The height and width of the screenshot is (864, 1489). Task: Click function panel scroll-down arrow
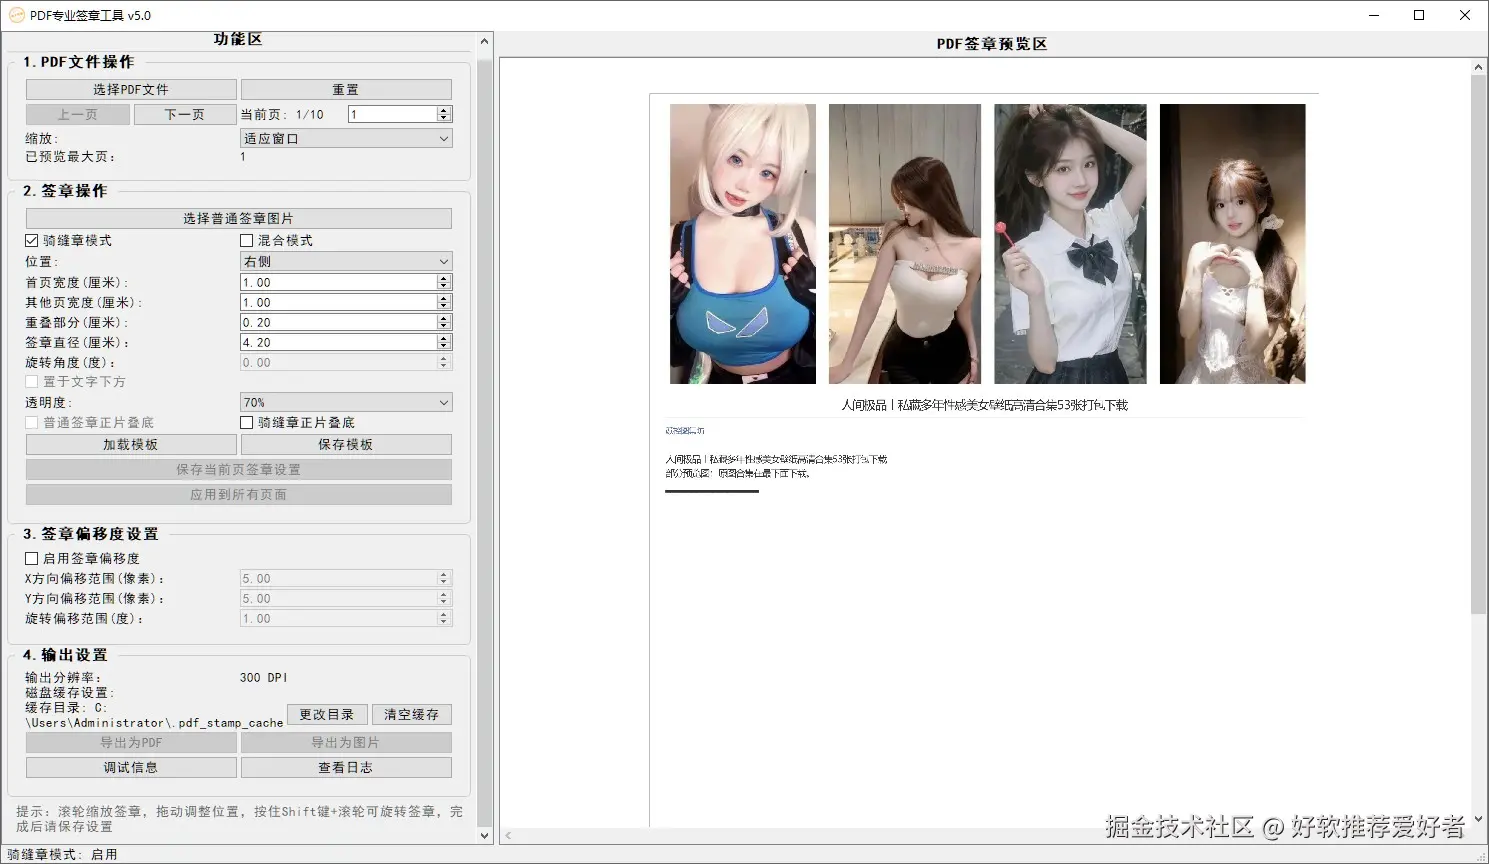485,836
